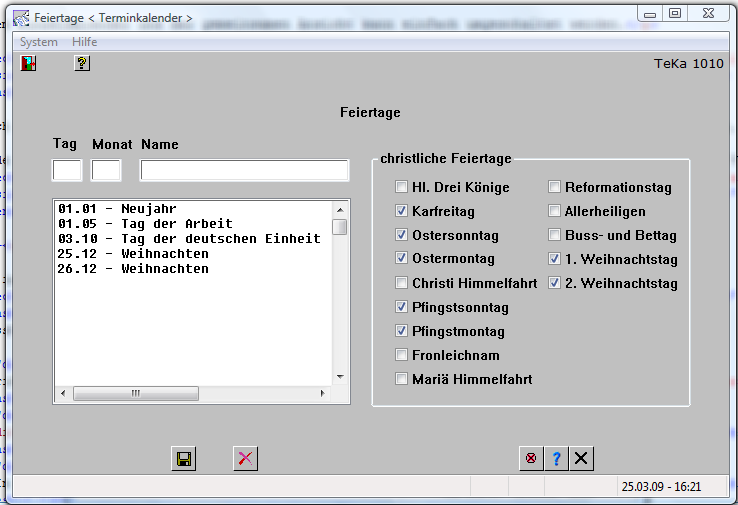Disable the 2. Weihnachtstag checkbox
This screenshot has height=505, width=738.
(x=554, y=283)
